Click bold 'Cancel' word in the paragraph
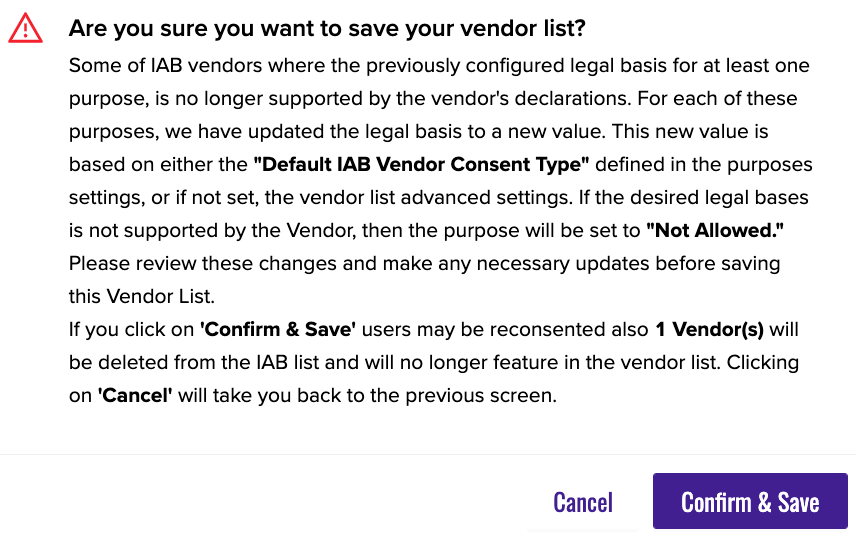This screenshot has height=536, width=856. click(x=135, y=395)
